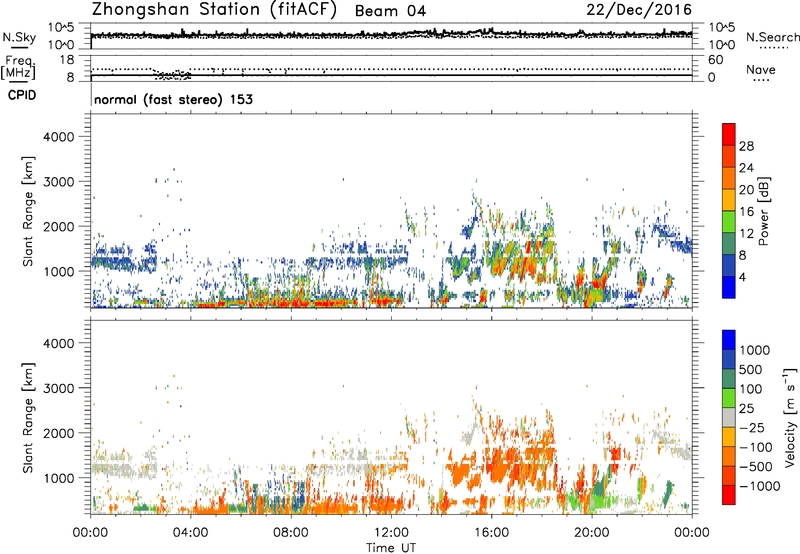
Task: Click the -500 label on the velocity colorbar
Action: point(756,466)
